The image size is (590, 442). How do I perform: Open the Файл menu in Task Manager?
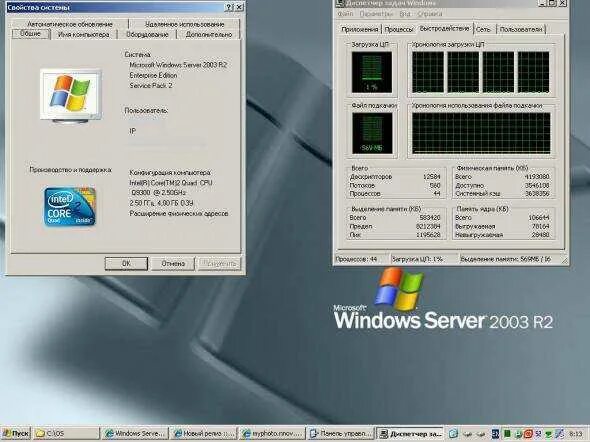pyautogui.click(x=345, y=14)
